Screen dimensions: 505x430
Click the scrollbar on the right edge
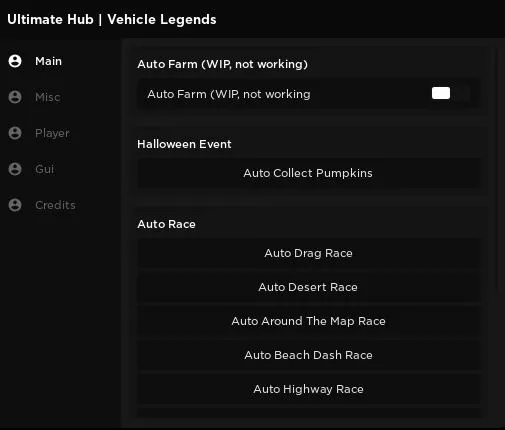499,170
